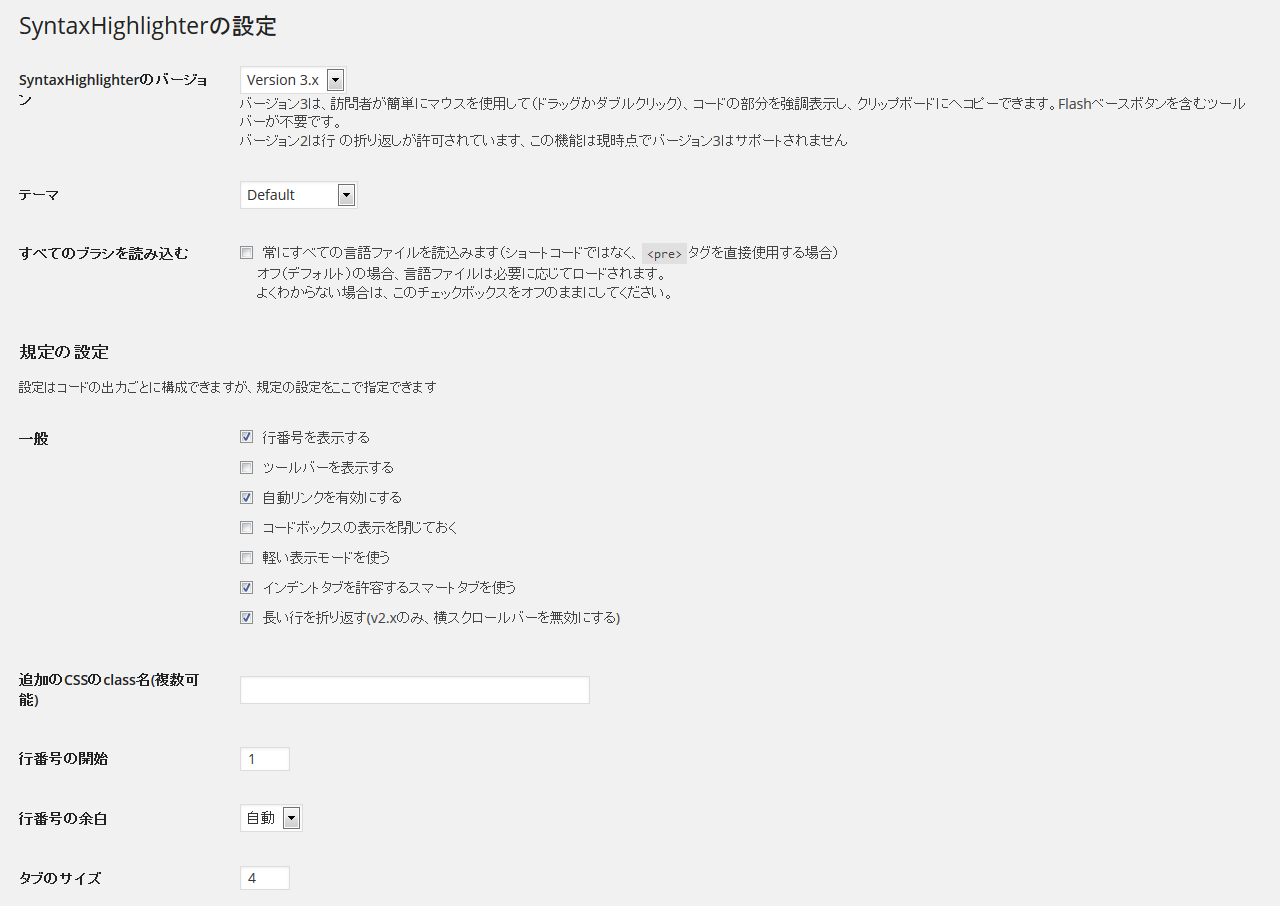Viewport: 1280px width, 906px height.
Task: Enable the 常にすべての言語ファイルを読込みます checkbox
Action: (246, 253)
